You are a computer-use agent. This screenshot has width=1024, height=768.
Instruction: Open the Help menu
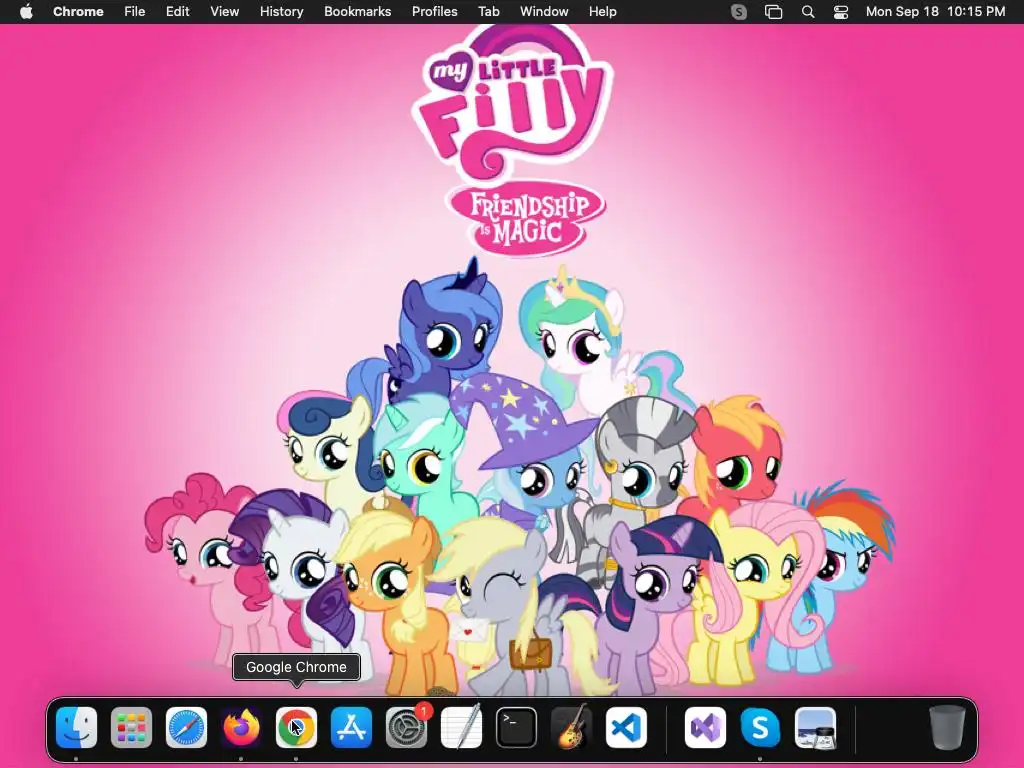click(x=602, y=12)
